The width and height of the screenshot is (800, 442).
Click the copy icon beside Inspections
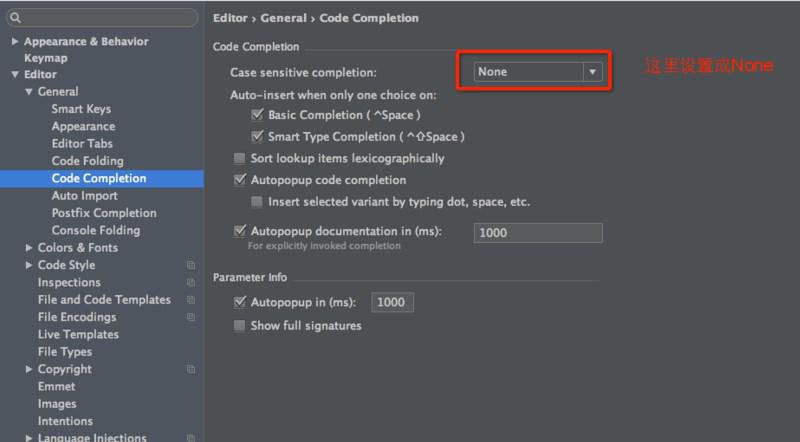coord(191,282)
